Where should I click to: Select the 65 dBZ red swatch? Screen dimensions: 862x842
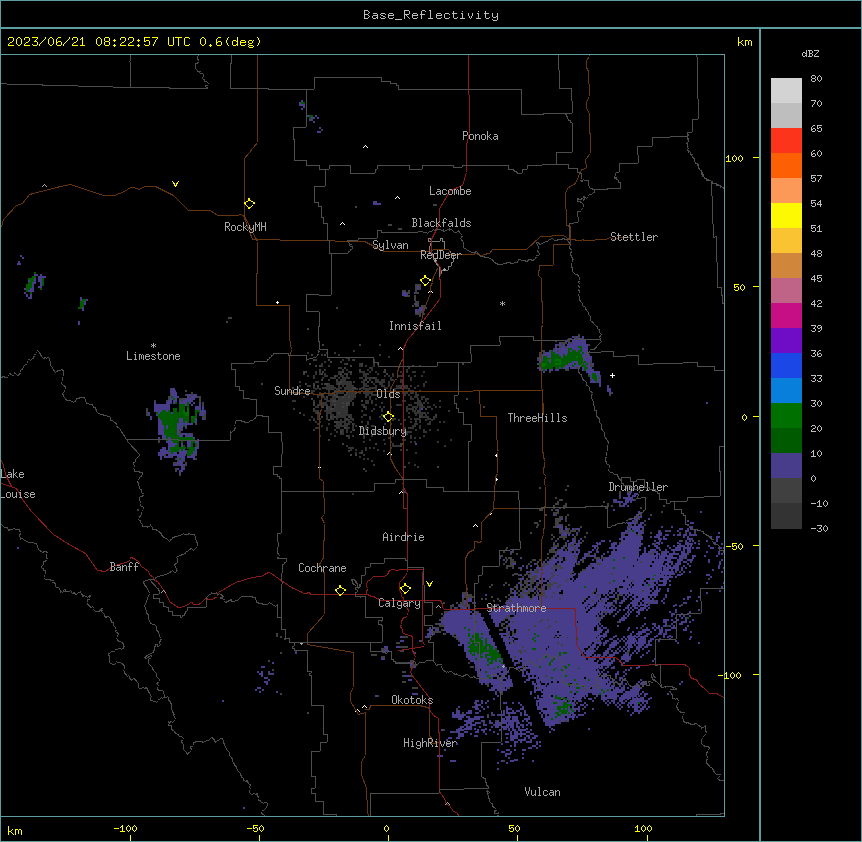(x=786, y=140)
